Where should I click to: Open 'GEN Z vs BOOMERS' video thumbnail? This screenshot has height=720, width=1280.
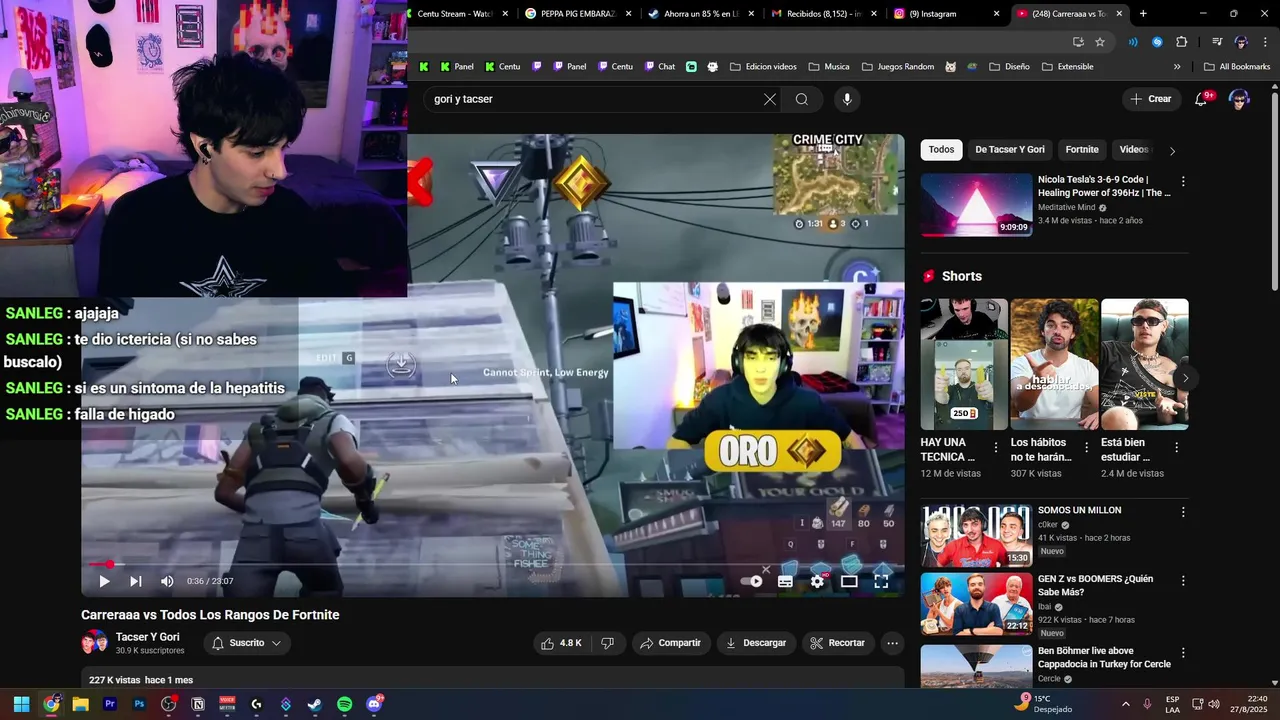[x=977, y=604]
